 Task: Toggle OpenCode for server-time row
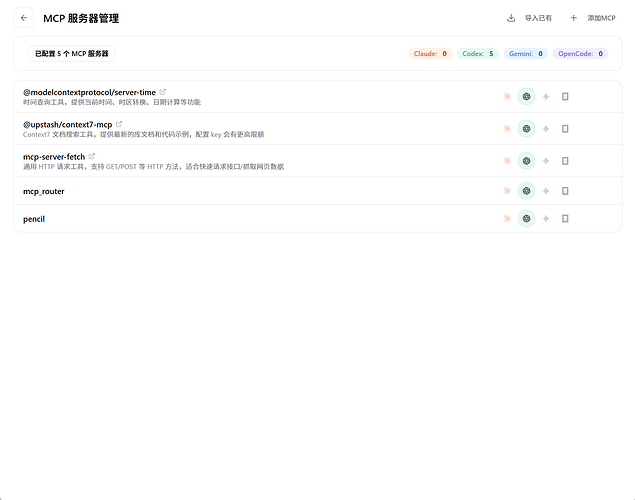click(x=565, y=96)
